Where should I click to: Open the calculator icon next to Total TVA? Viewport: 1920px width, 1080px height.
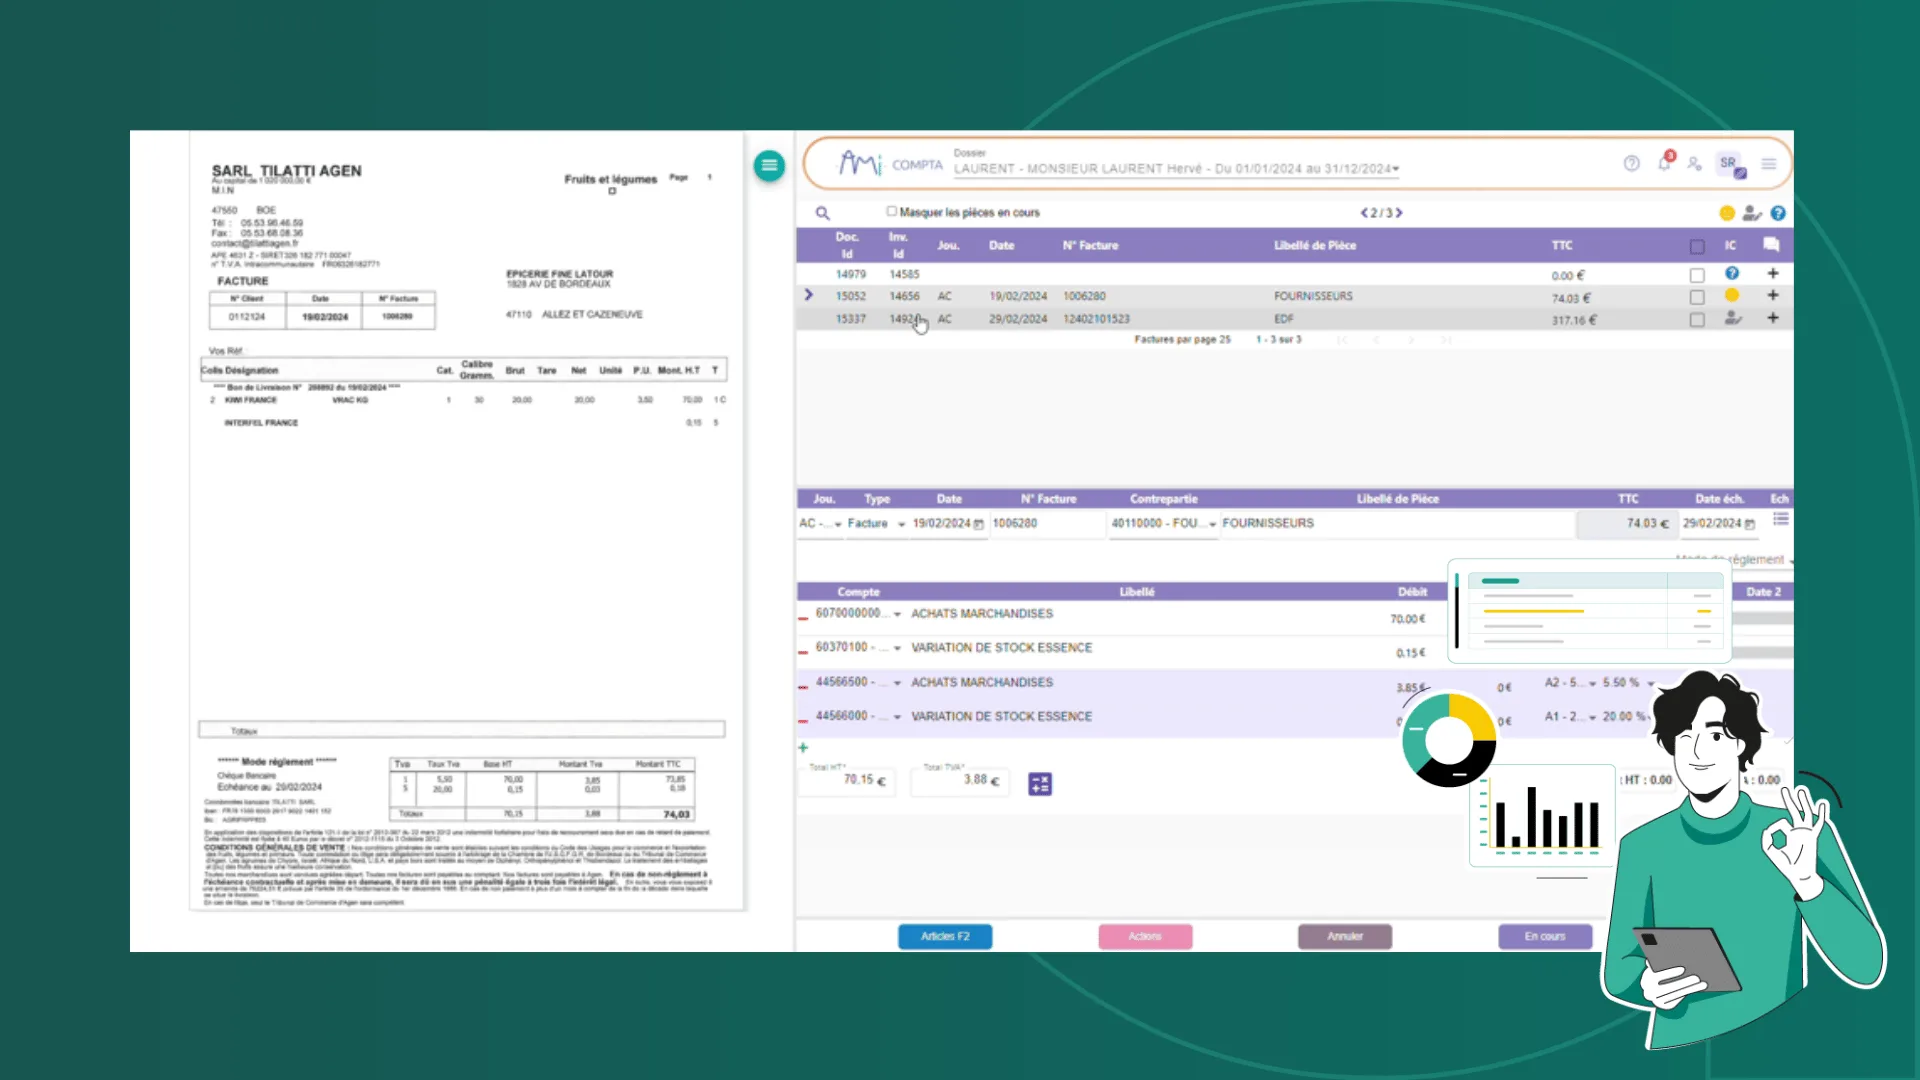coord(1040,784)
